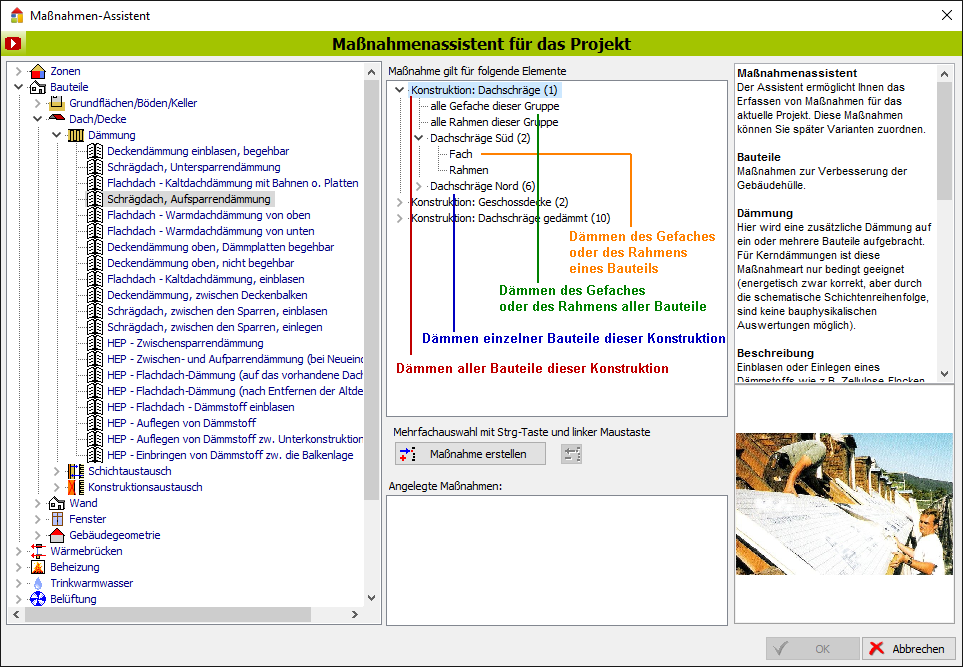963x667 pixels.
Task: Click the Bauteile building icon
Action: point(38,87)
